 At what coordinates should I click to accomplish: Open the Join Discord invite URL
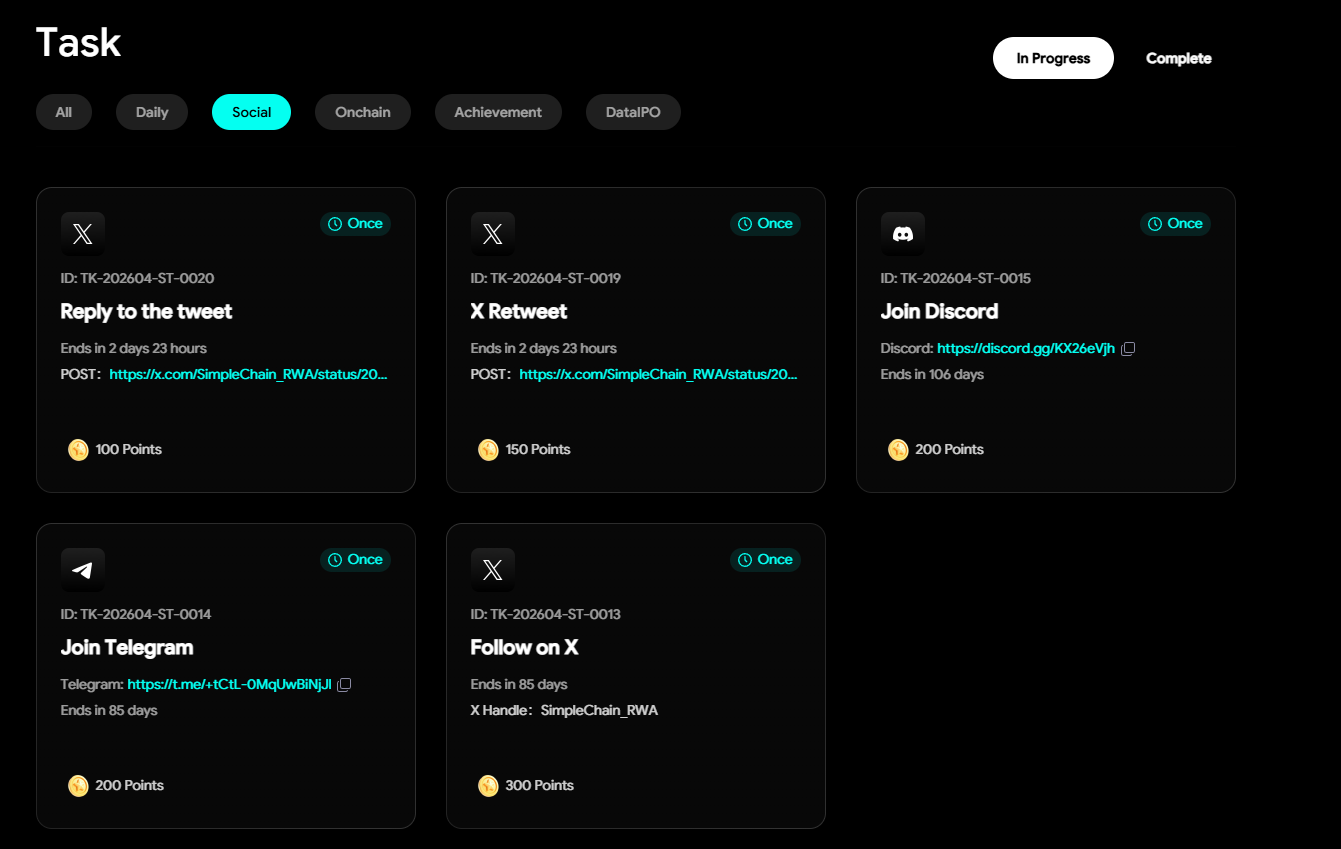[1025, 348]
